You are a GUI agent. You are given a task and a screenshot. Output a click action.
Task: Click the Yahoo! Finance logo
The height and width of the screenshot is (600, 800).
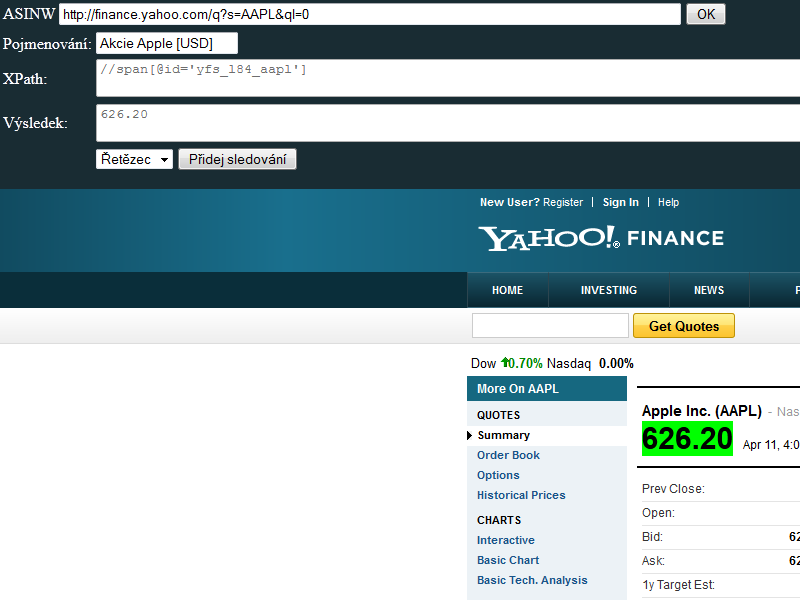tap(601, 238)
